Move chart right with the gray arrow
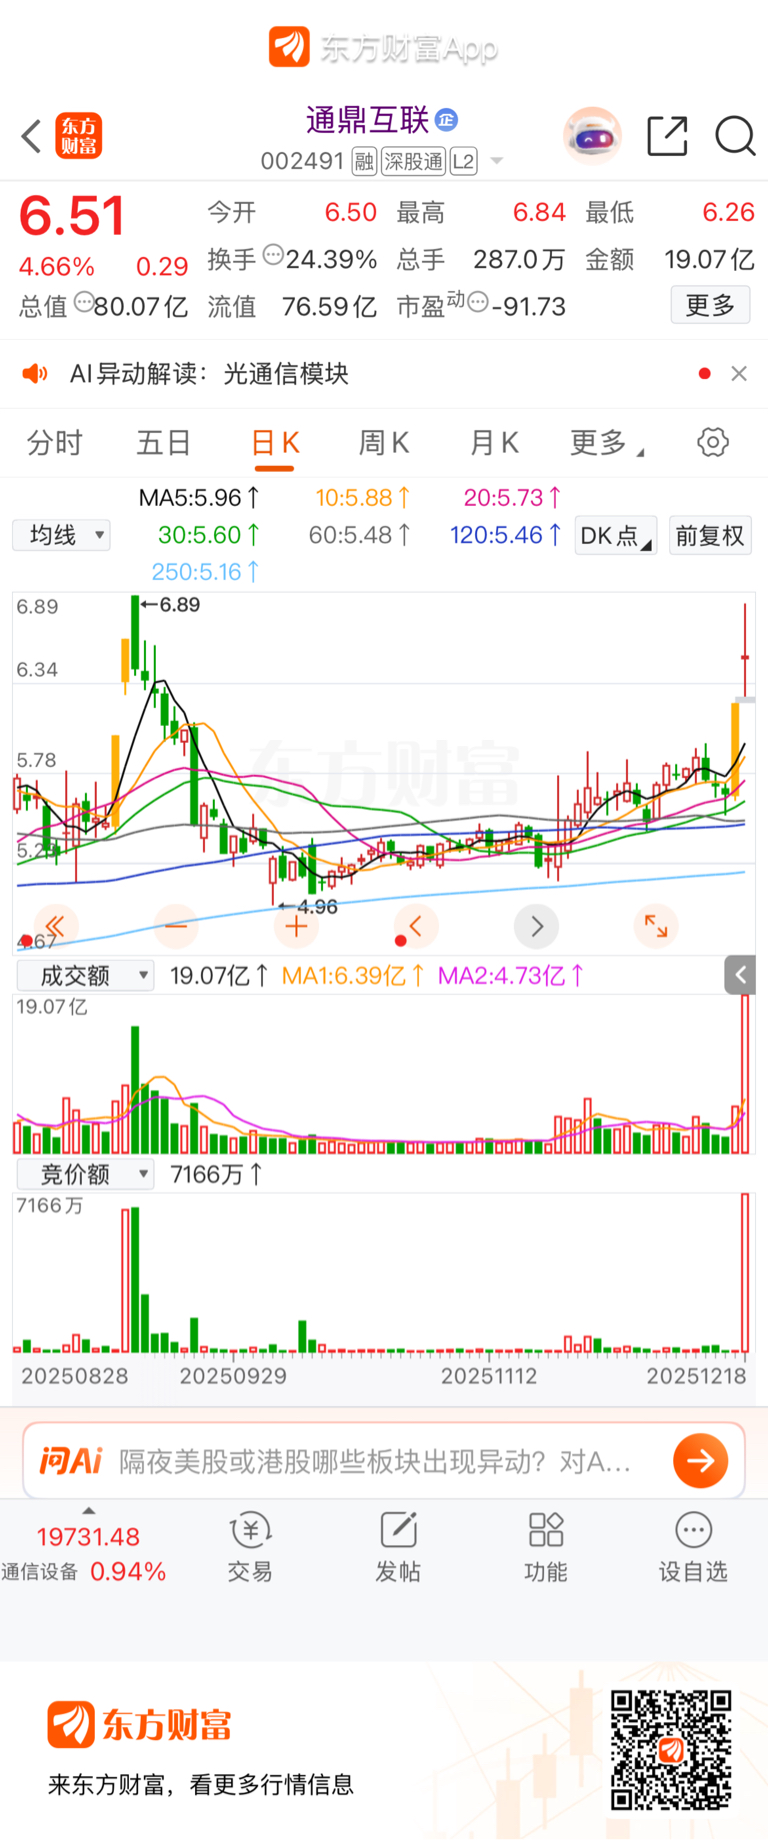 (537, 926)
